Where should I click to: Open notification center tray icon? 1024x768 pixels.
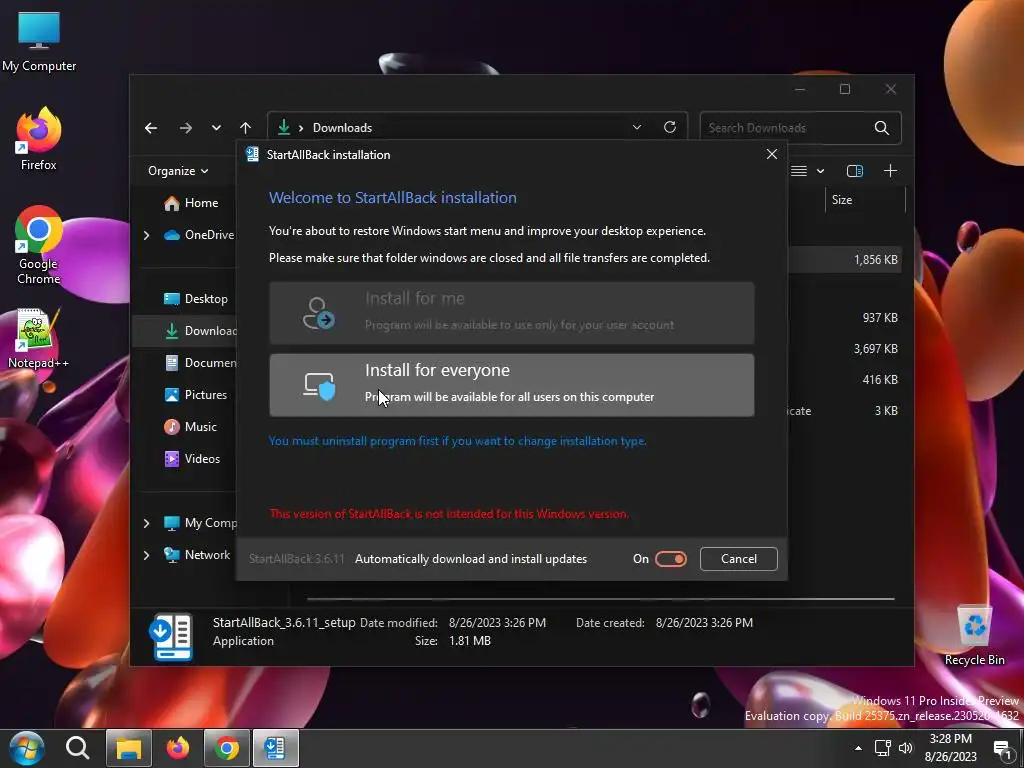coord(1003,749)
